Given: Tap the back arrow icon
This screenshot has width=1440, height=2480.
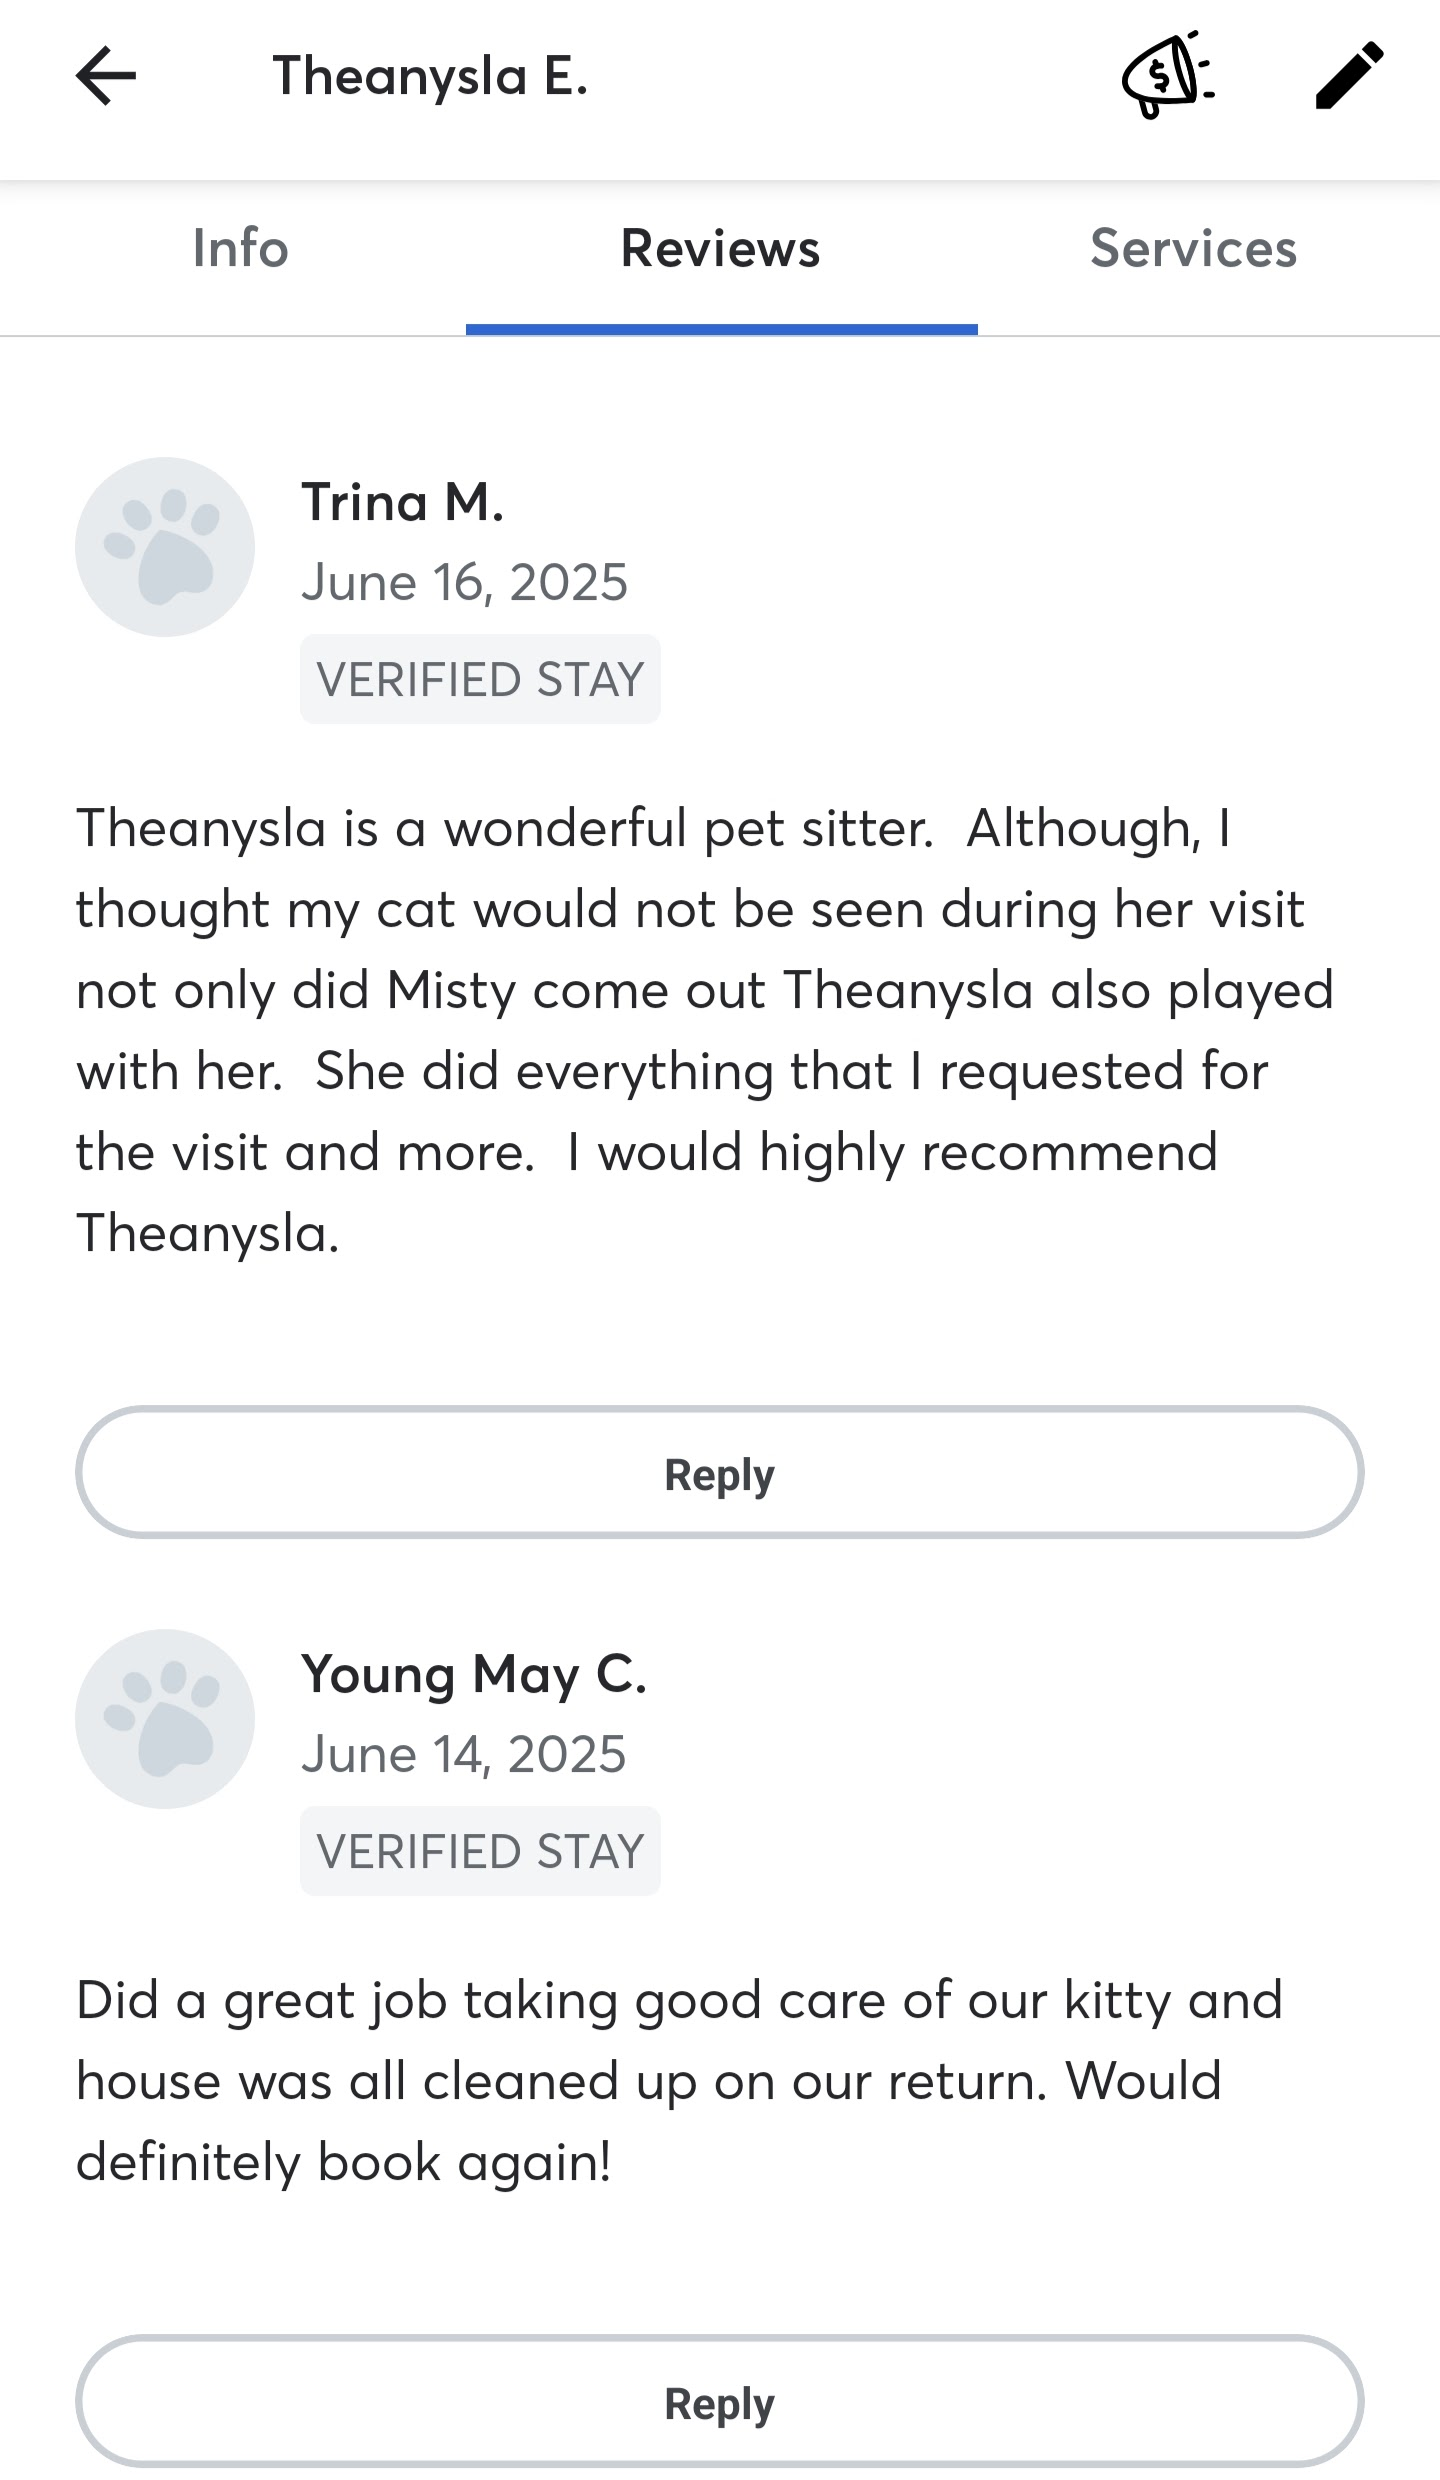Looking at the screenshot, I should click(x=106, y=76).
